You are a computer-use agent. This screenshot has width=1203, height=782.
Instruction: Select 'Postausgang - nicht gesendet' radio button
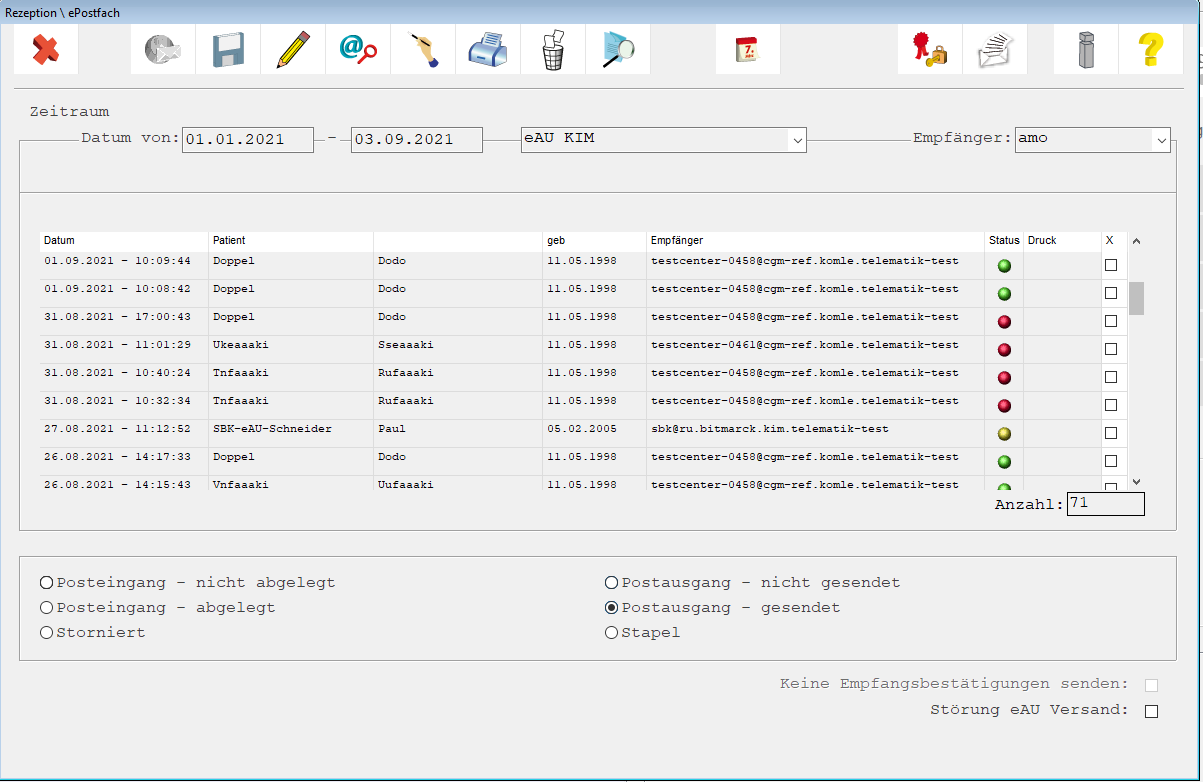[x=611, y=583]
